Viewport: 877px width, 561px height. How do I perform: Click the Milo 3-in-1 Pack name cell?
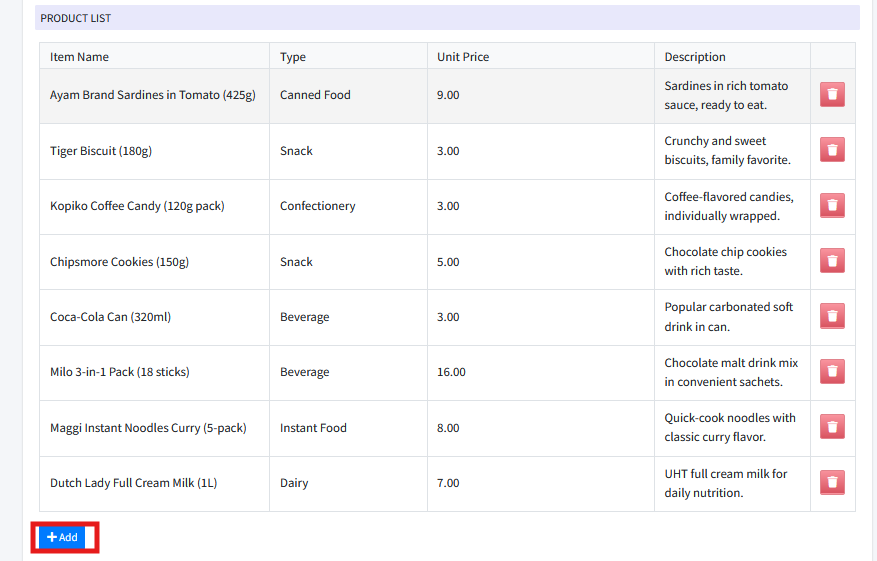click(120, 372)
